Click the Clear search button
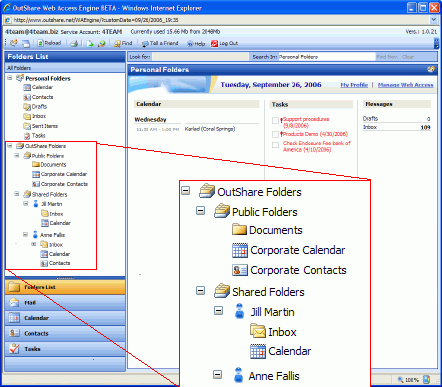442x387 pixels. (408, 57)
